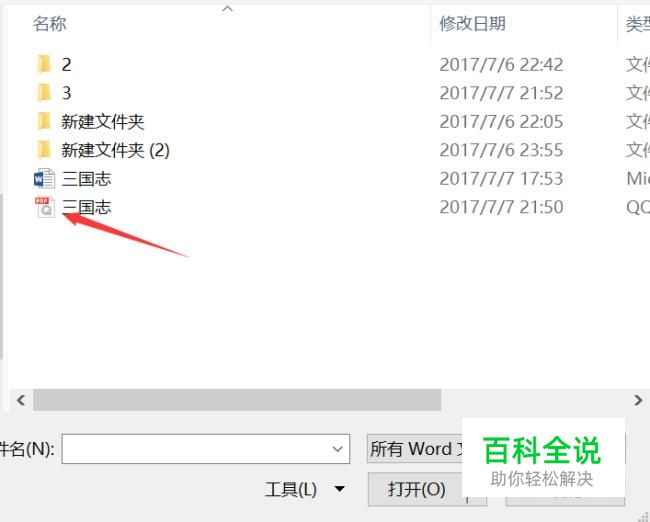
Task: Select the 新建文件夹 (2) folder name
Action: tap(116, 150)
